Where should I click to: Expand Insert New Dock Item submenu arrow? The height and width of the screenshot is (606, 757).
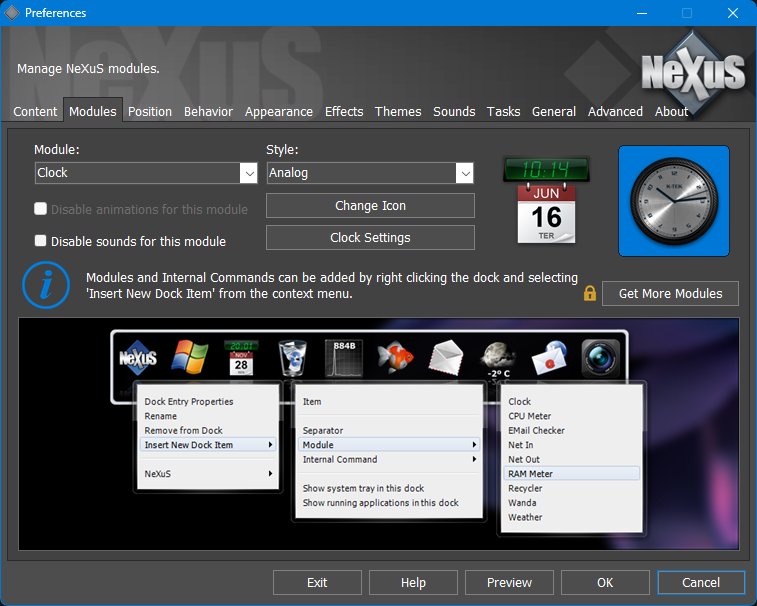click(270, 445)
